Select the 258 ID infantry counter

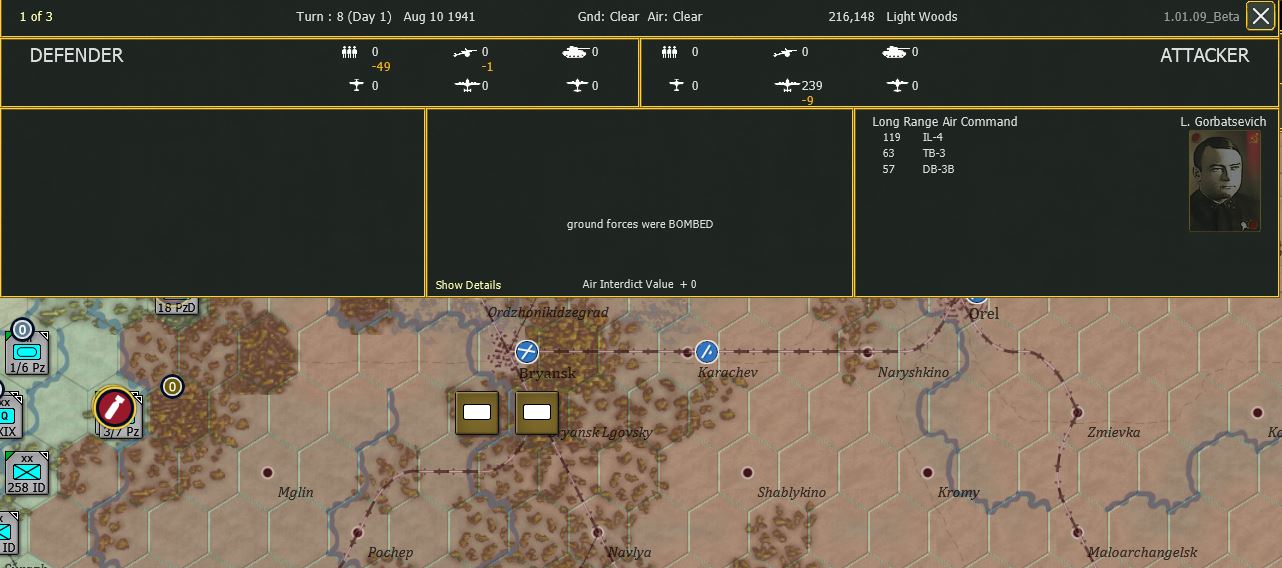pos(27,473)
